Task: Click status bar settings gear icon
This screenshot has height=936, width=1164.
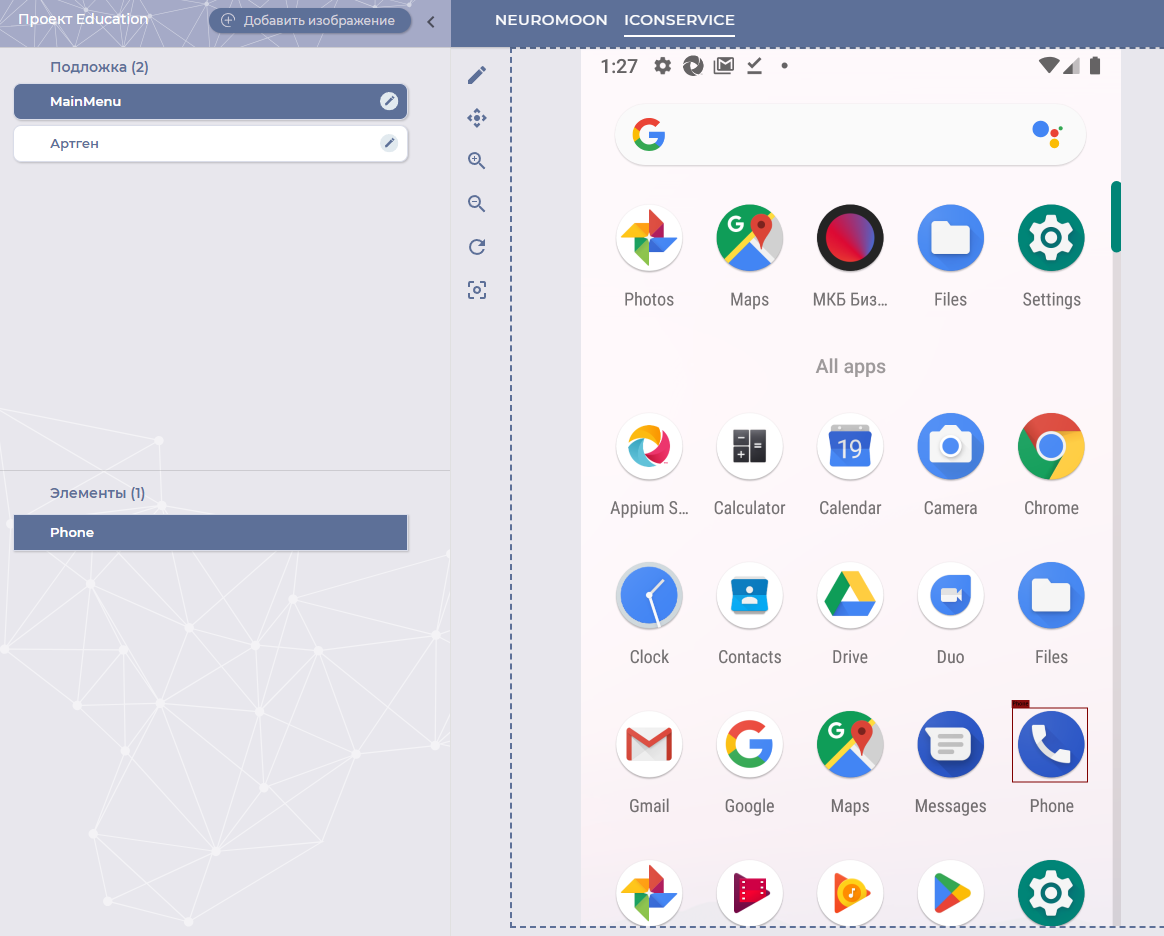Action: coord(662,66)
